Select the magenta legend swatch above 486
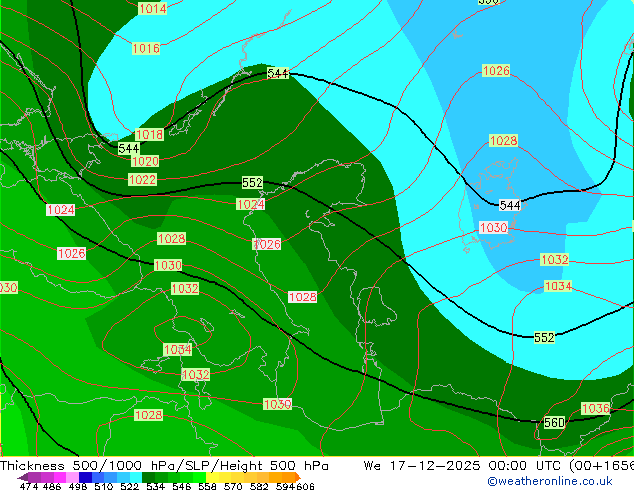 [59, 477]
